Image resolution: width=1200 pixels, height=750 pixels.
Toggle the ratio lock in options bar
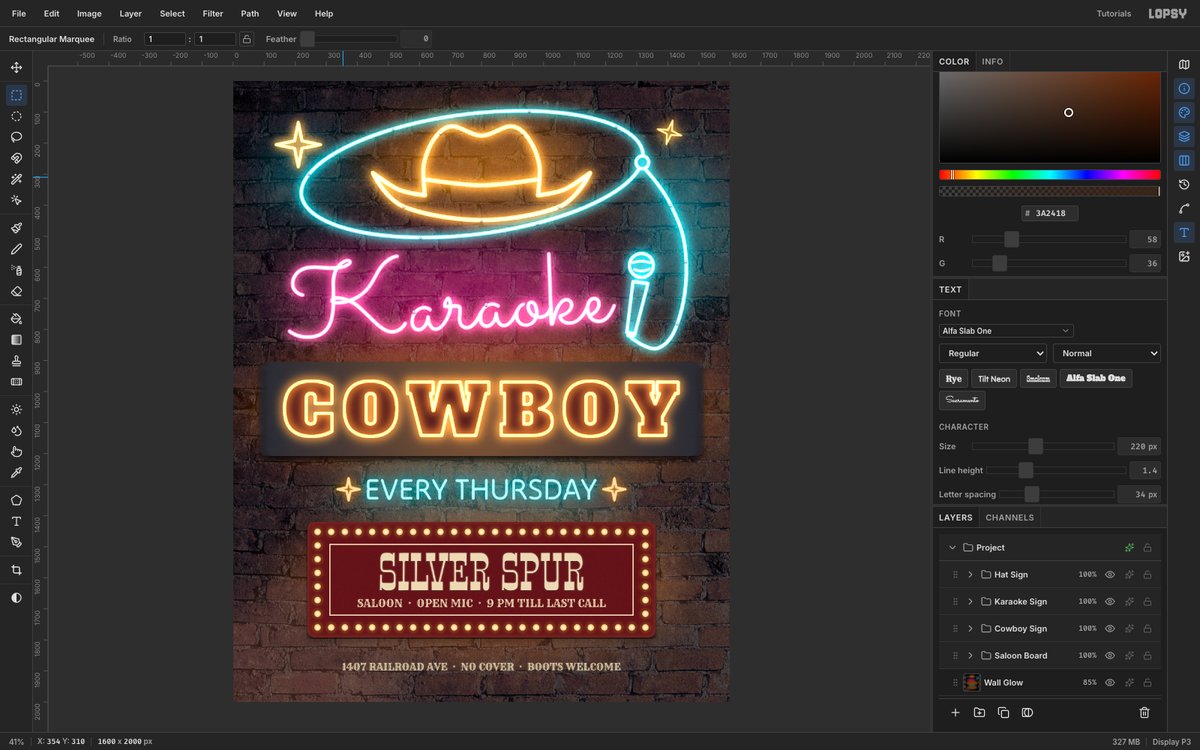[246, 39]
